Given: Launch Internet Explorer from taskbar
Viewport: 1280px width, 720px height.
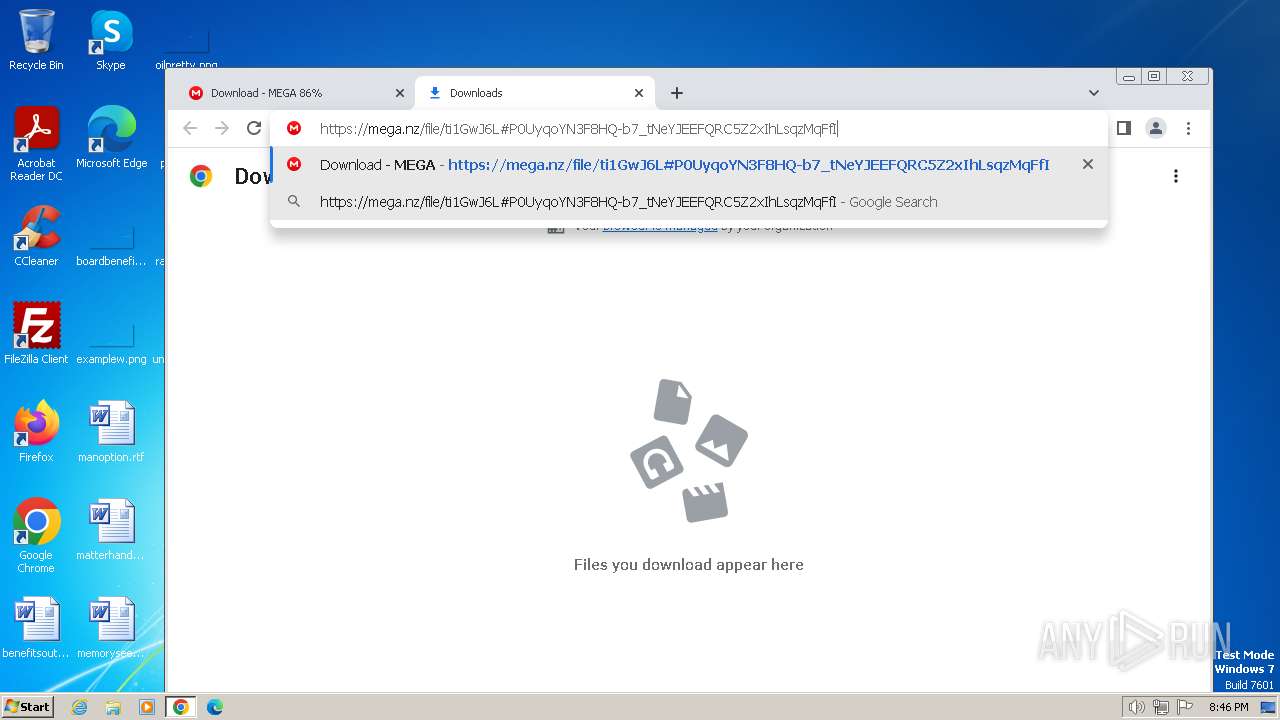Looking at the screenshot, I should [x=80, y=707].
